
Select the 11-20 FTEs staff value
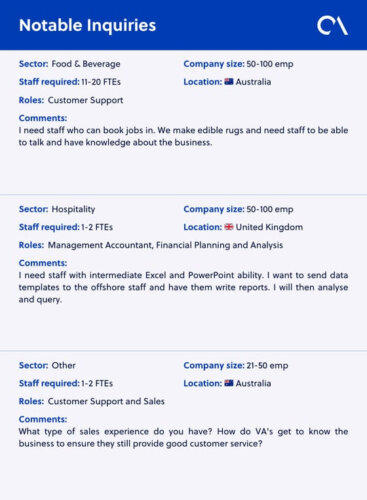coord(101,82)
